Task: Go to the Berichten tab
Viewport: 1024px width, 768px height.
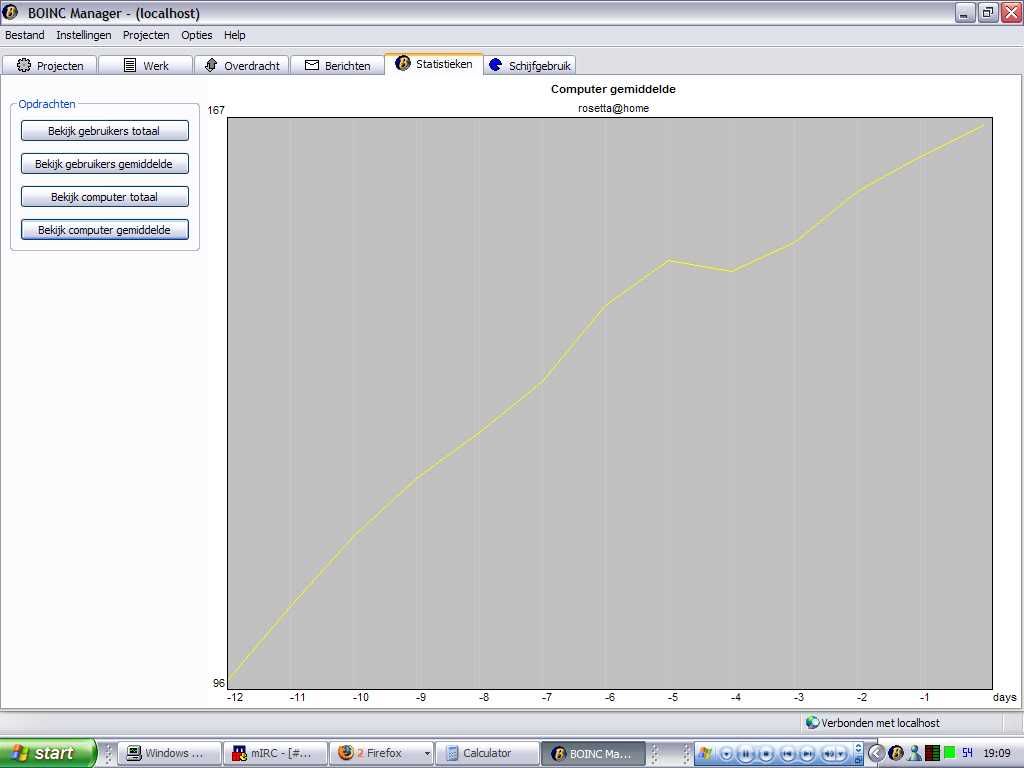Action: (x=338, y=65)
